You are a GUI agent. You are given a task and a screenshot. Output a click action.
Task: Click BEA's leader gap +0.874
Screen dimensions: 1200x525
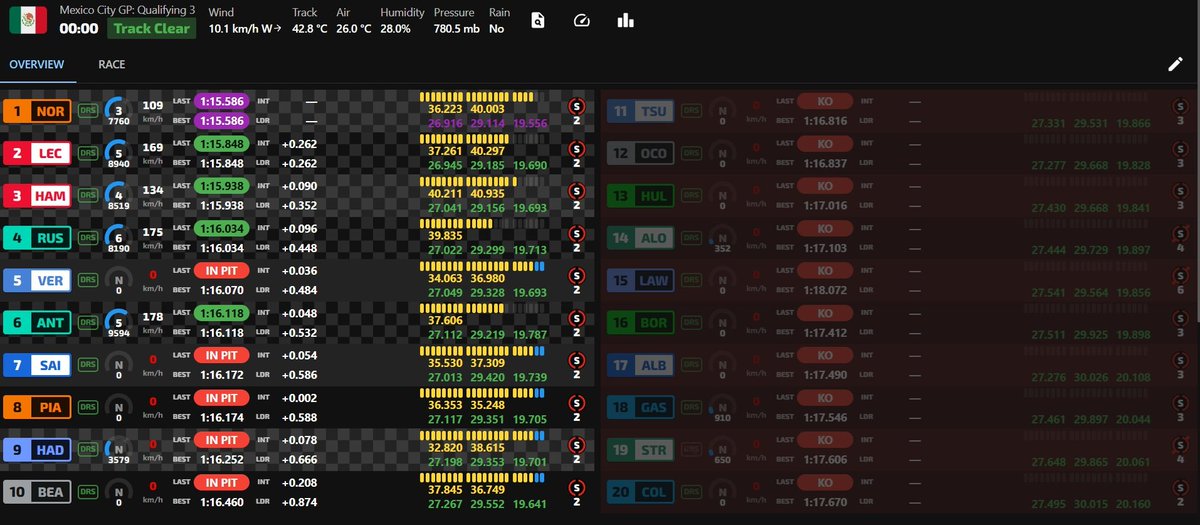point(300,501)
